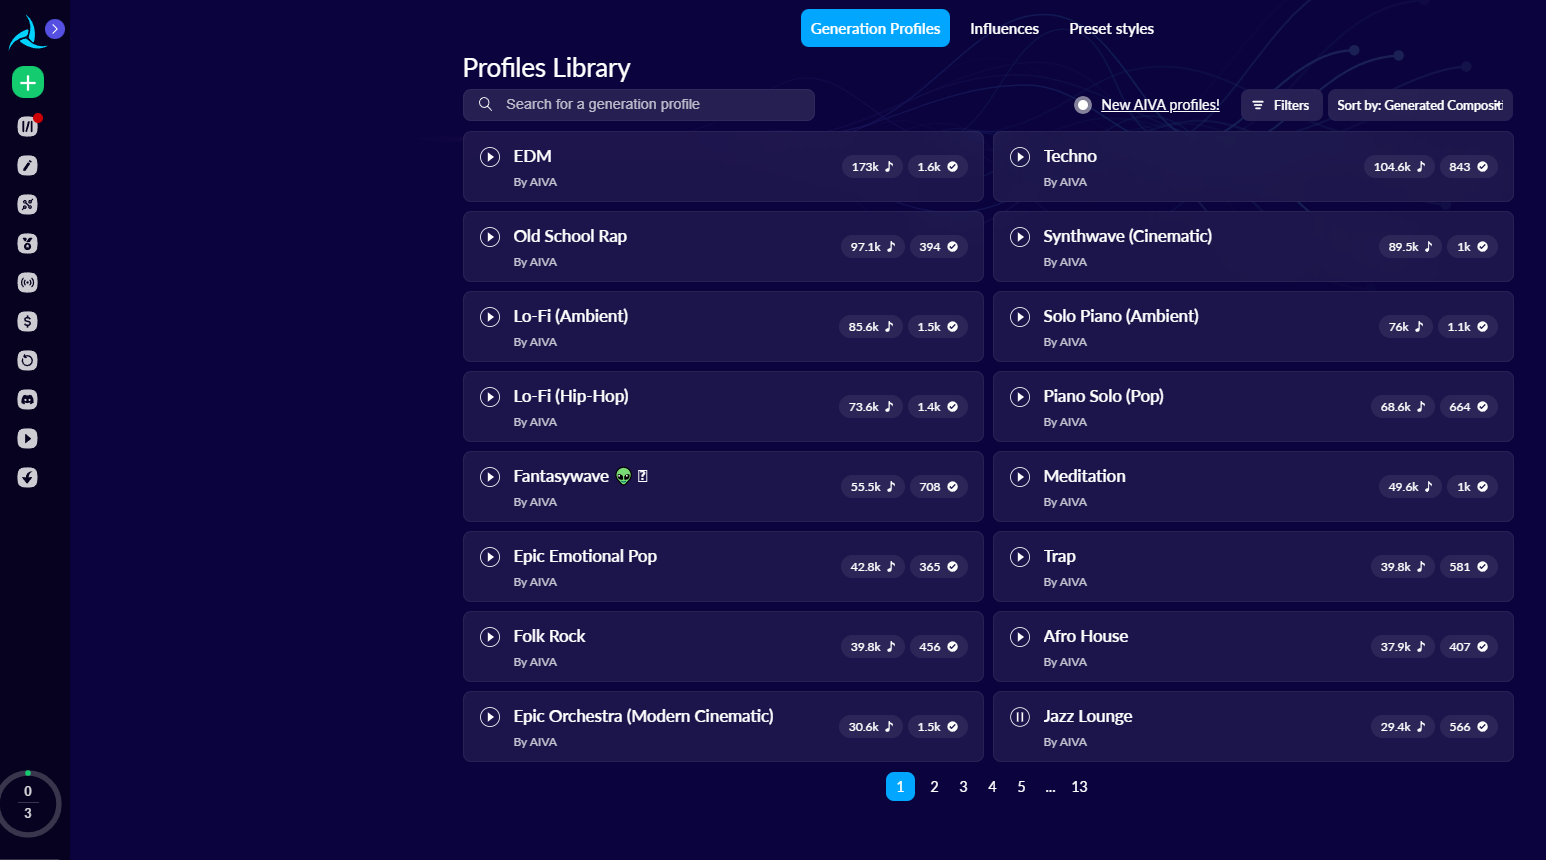The height and width of the screenshot is (860, 1546).
Task: Toggle the New AIVA profiles radio button
Action: pos(1083,105)
